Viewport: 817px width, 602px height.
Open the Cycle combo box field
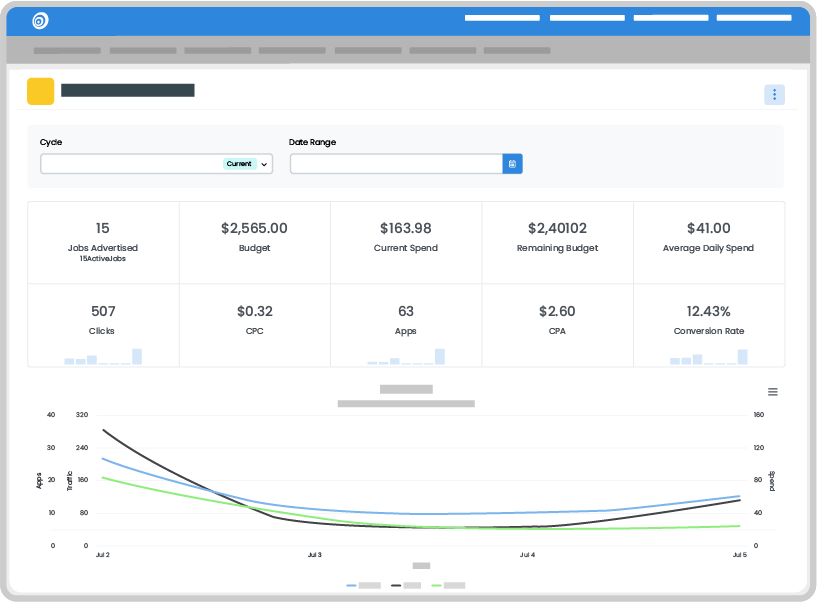tap(130, 164)
